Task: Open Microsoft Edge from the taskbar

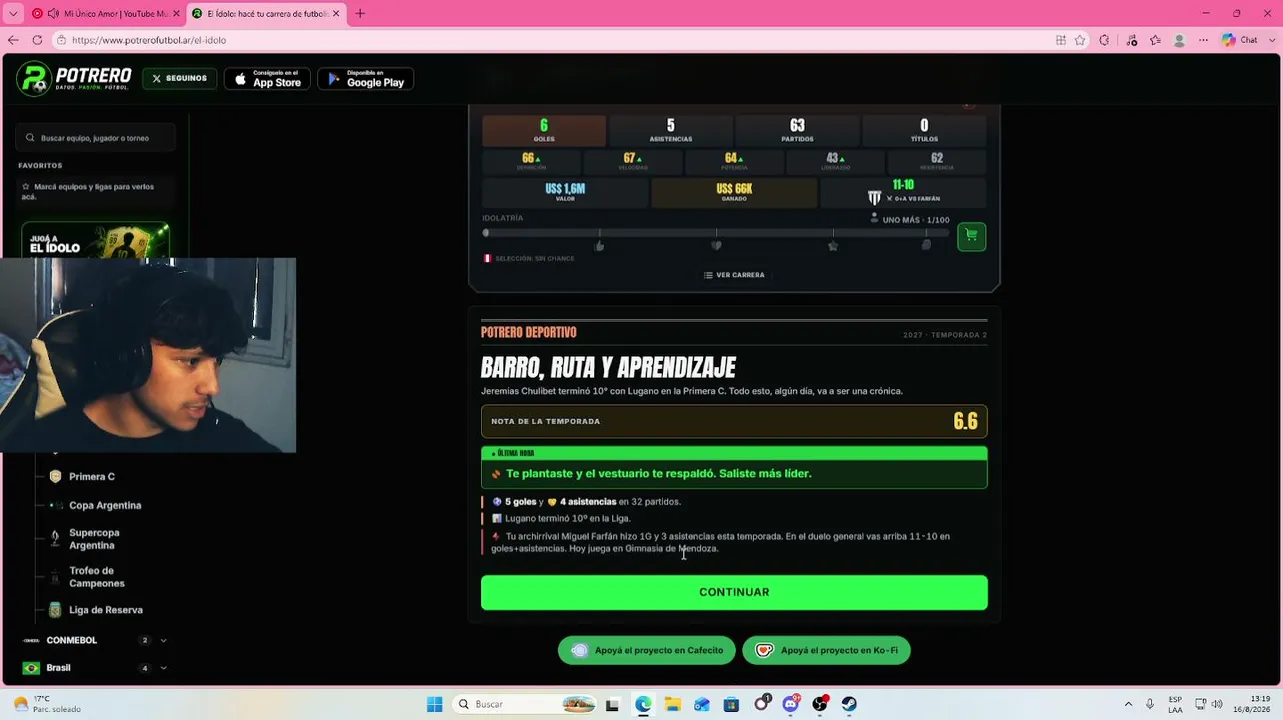Action: (x=643, y=704)
